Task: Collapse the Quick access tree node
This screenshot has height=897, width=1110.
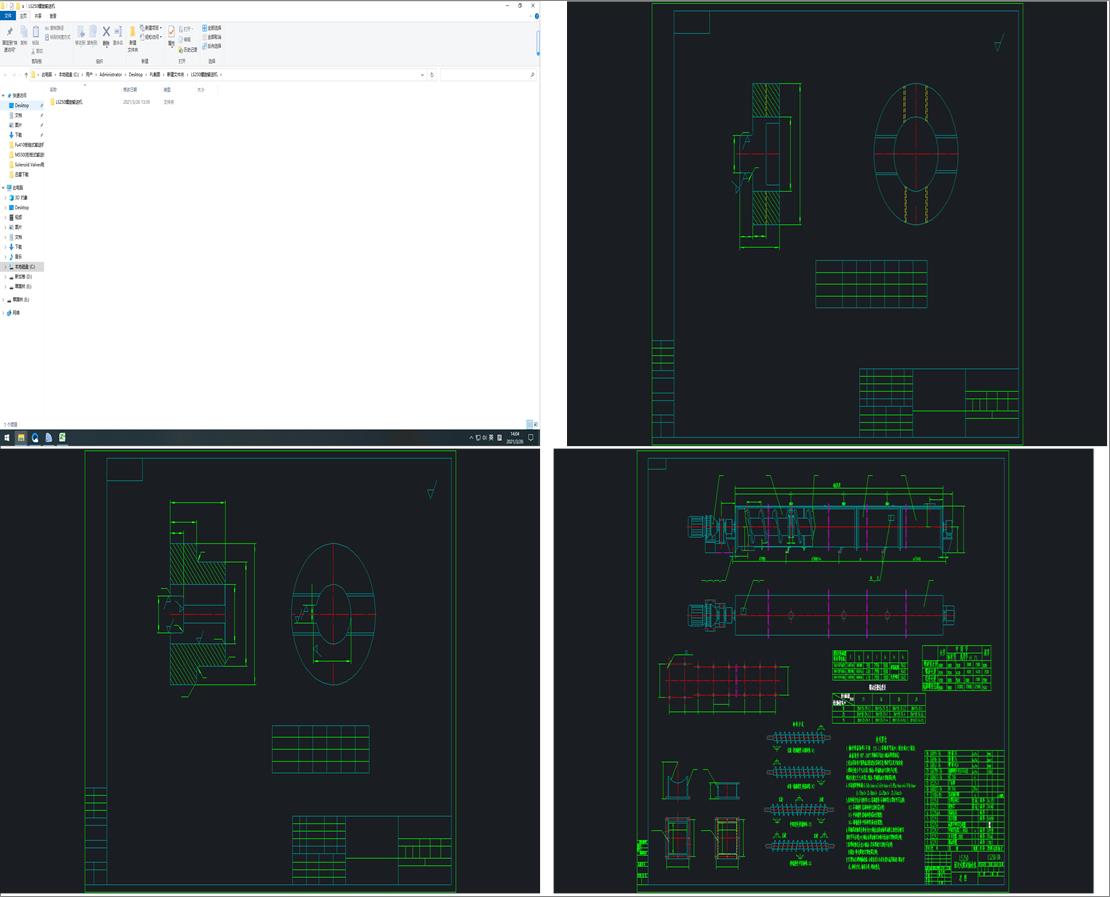Action: (x=4, y=96)
